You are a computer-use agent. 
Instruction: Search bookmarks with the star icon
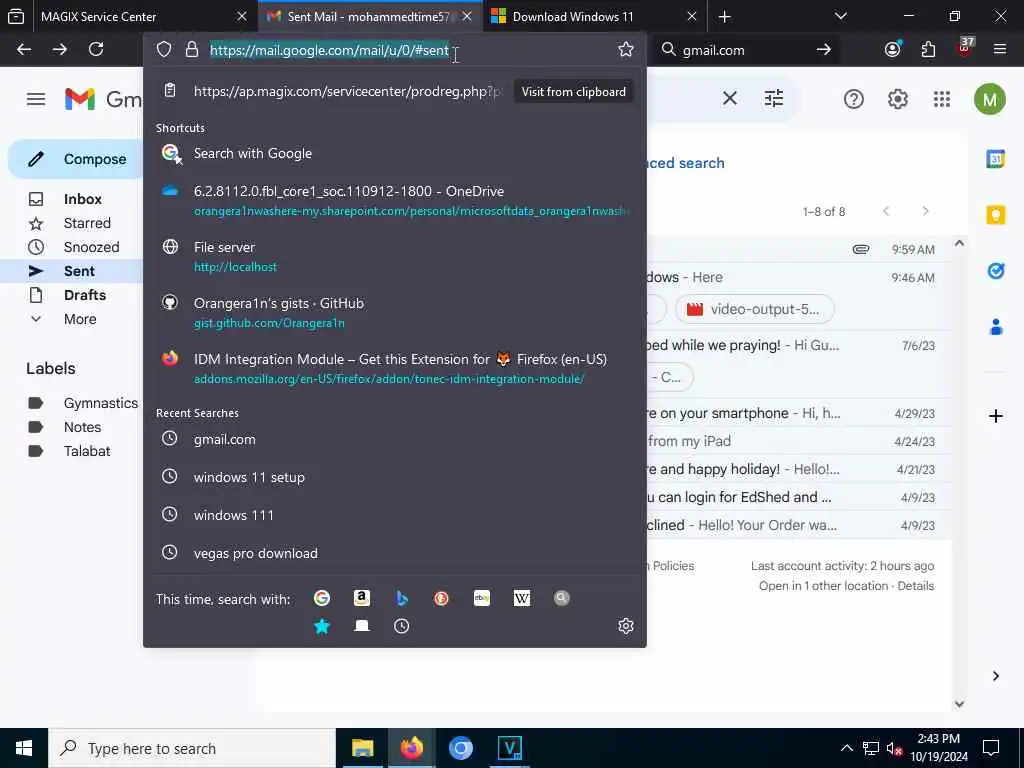[322, 626]
